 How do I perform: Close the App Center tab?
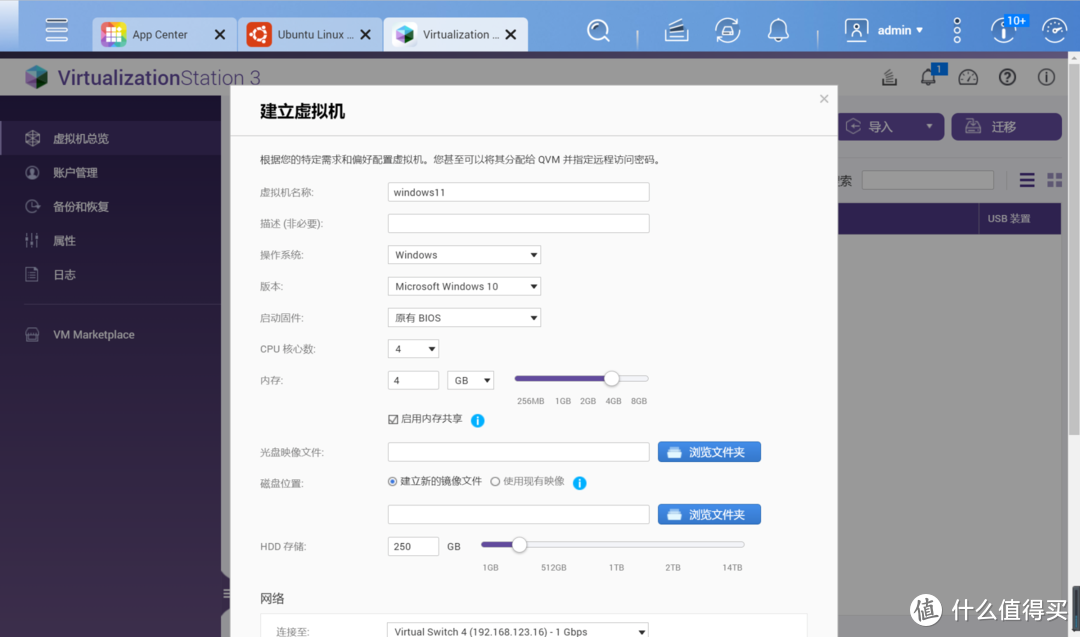(x=220, y=34)
